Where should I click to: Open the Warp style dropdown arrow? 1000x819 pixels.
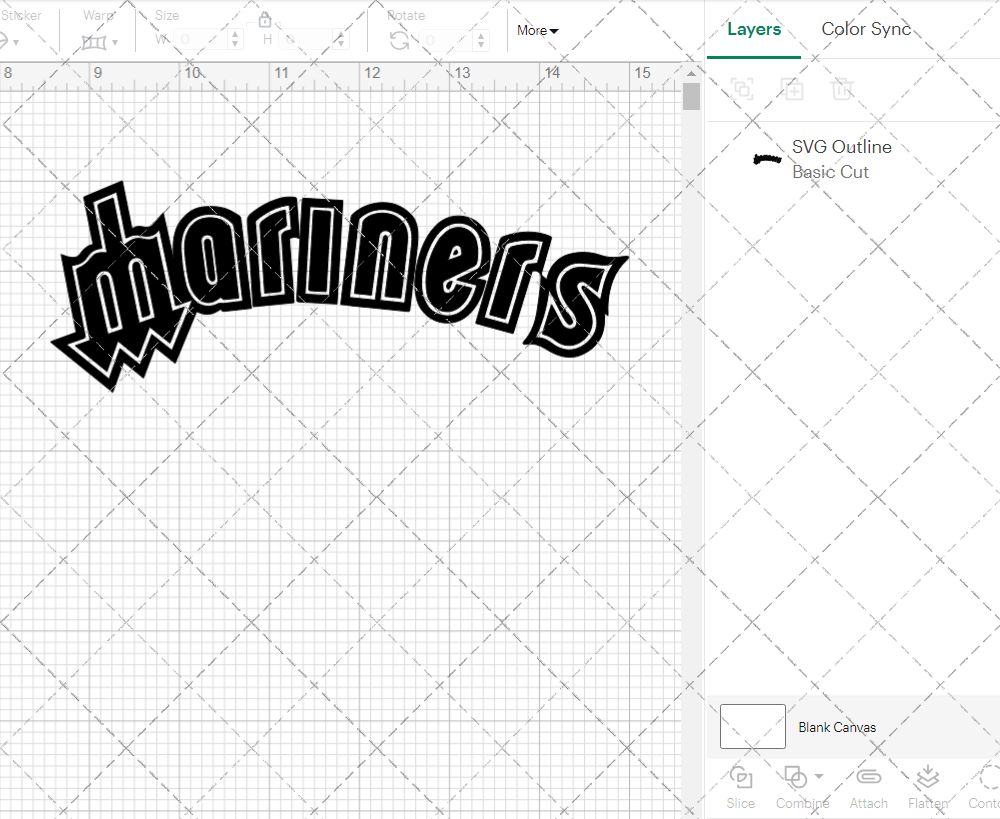pos(114,40)
